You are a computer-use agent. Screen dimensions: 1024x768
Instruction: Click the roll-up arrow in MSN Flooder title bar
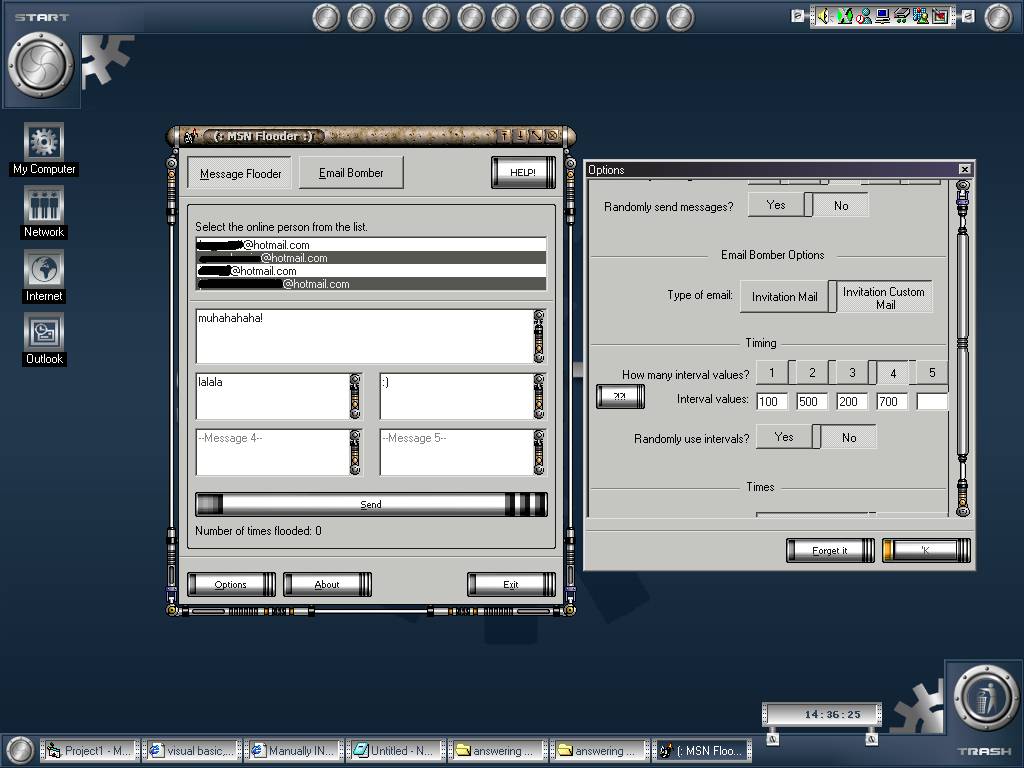(504, 136)
